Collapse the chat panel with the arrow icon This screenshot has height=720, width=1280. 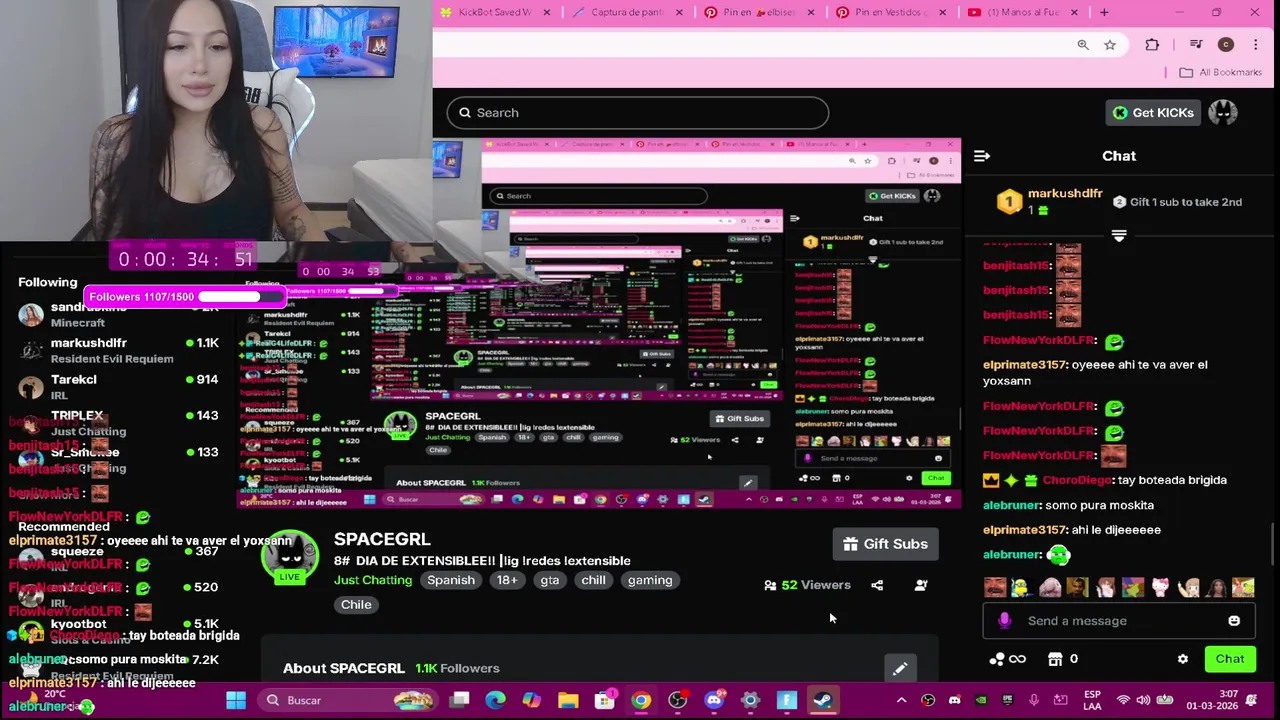tap(982, 156)
